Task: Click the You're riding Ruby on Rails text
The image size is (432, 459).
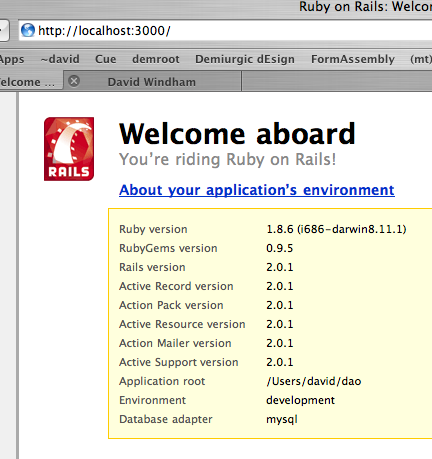Action: click(228, 159)
